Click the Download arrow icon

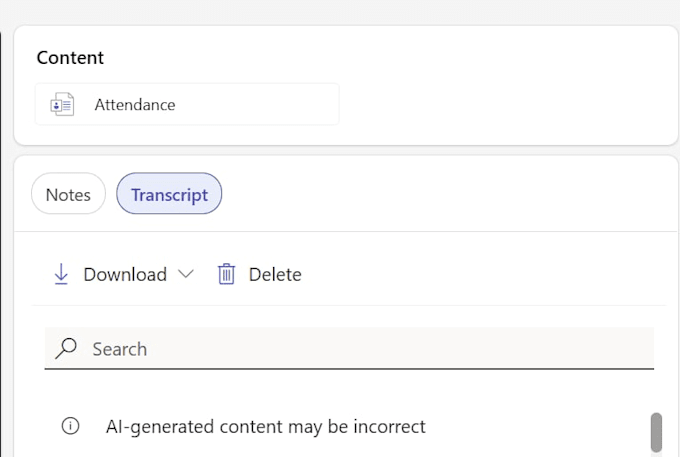(x=61, y=274)
